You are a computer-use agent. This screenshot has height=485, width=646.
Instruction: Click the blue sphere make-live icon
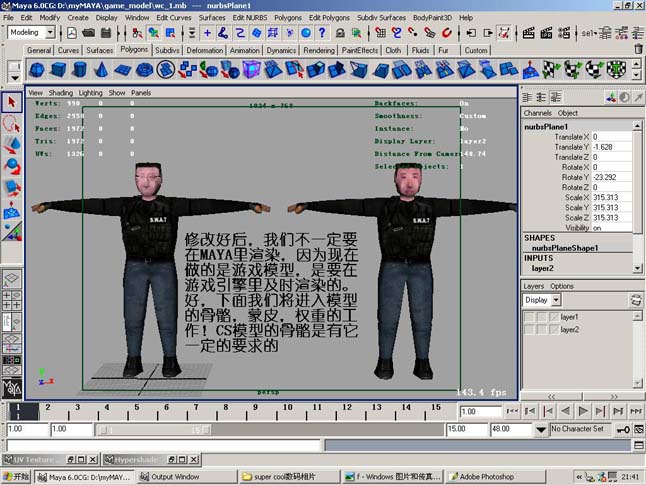pos(306,33)
